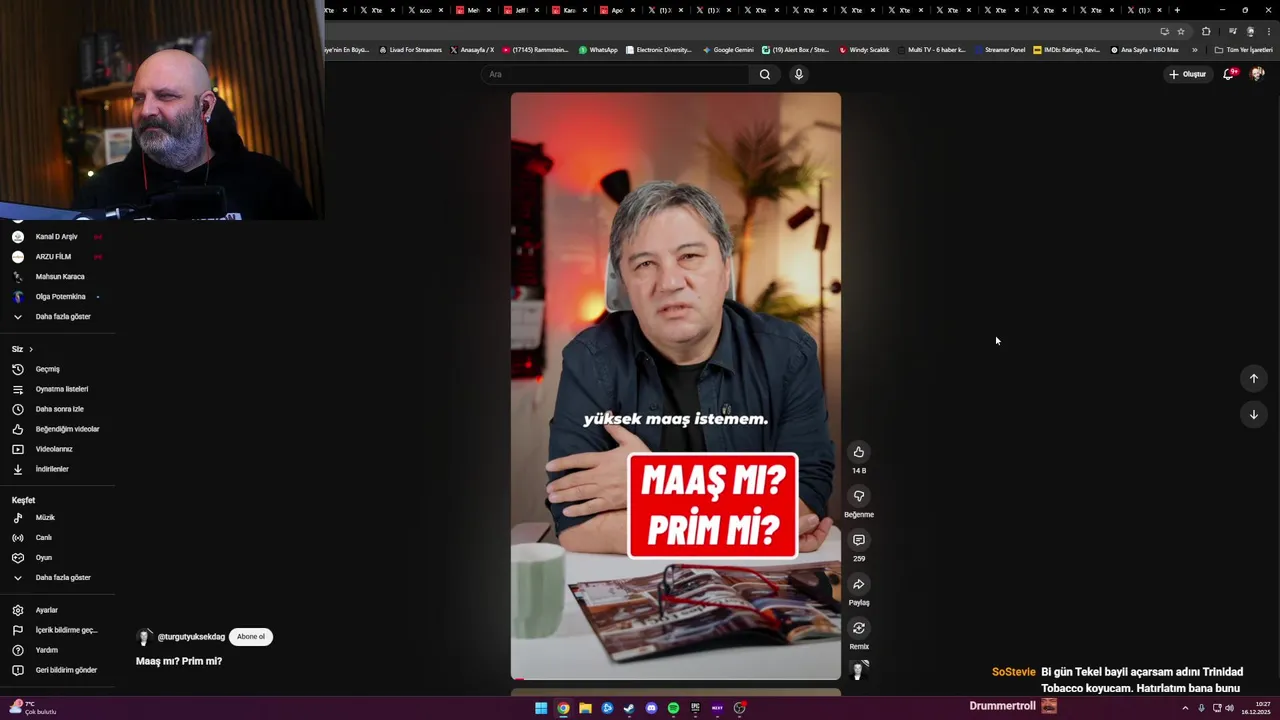Open weather widget Çok bulutlu

click(32, 708)
